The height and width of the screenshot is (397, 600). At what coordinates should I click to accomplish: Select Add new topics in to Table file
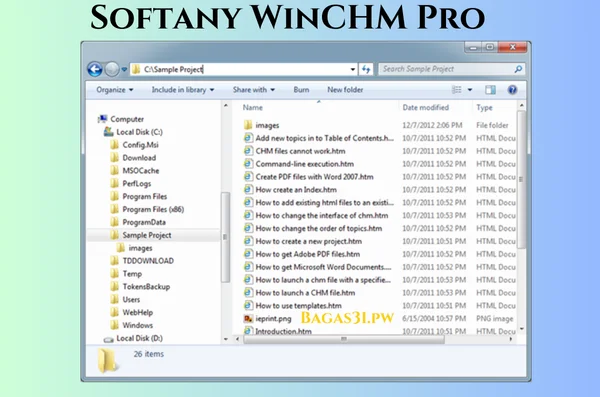319,138
